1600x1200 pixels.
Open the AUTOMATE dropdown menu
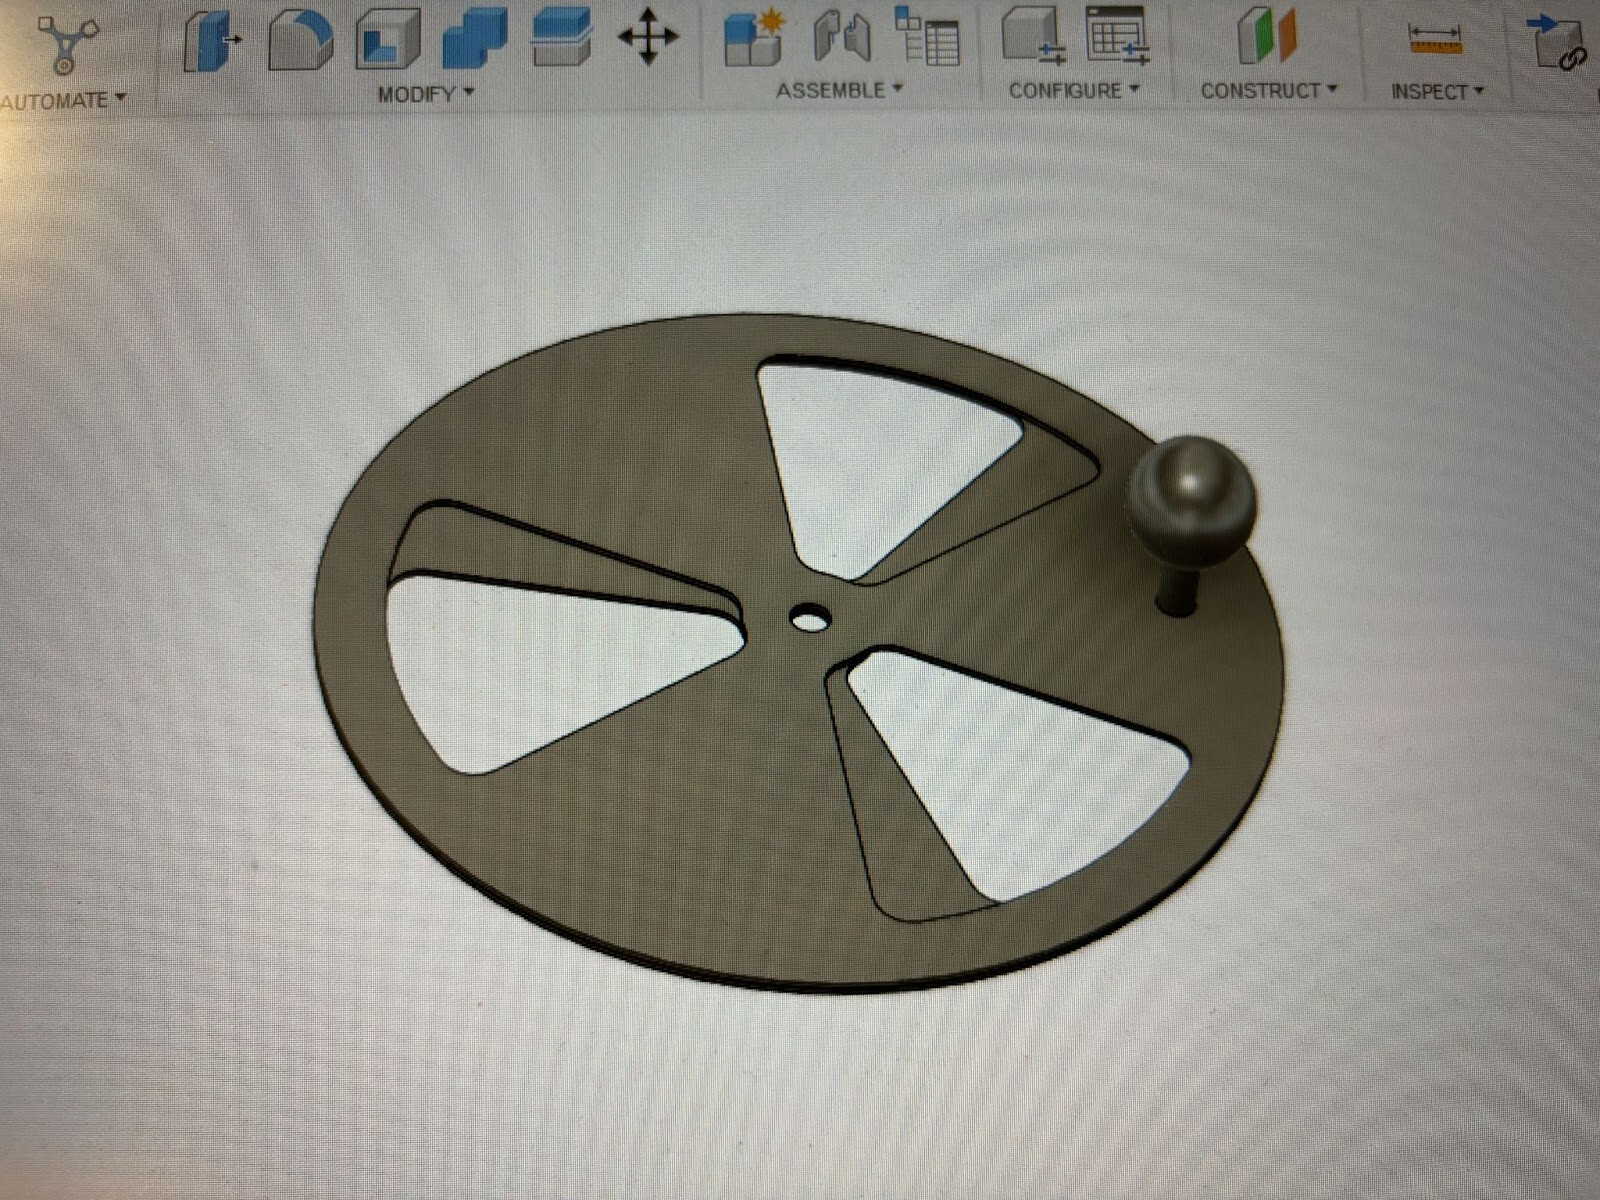pos(64,100)
